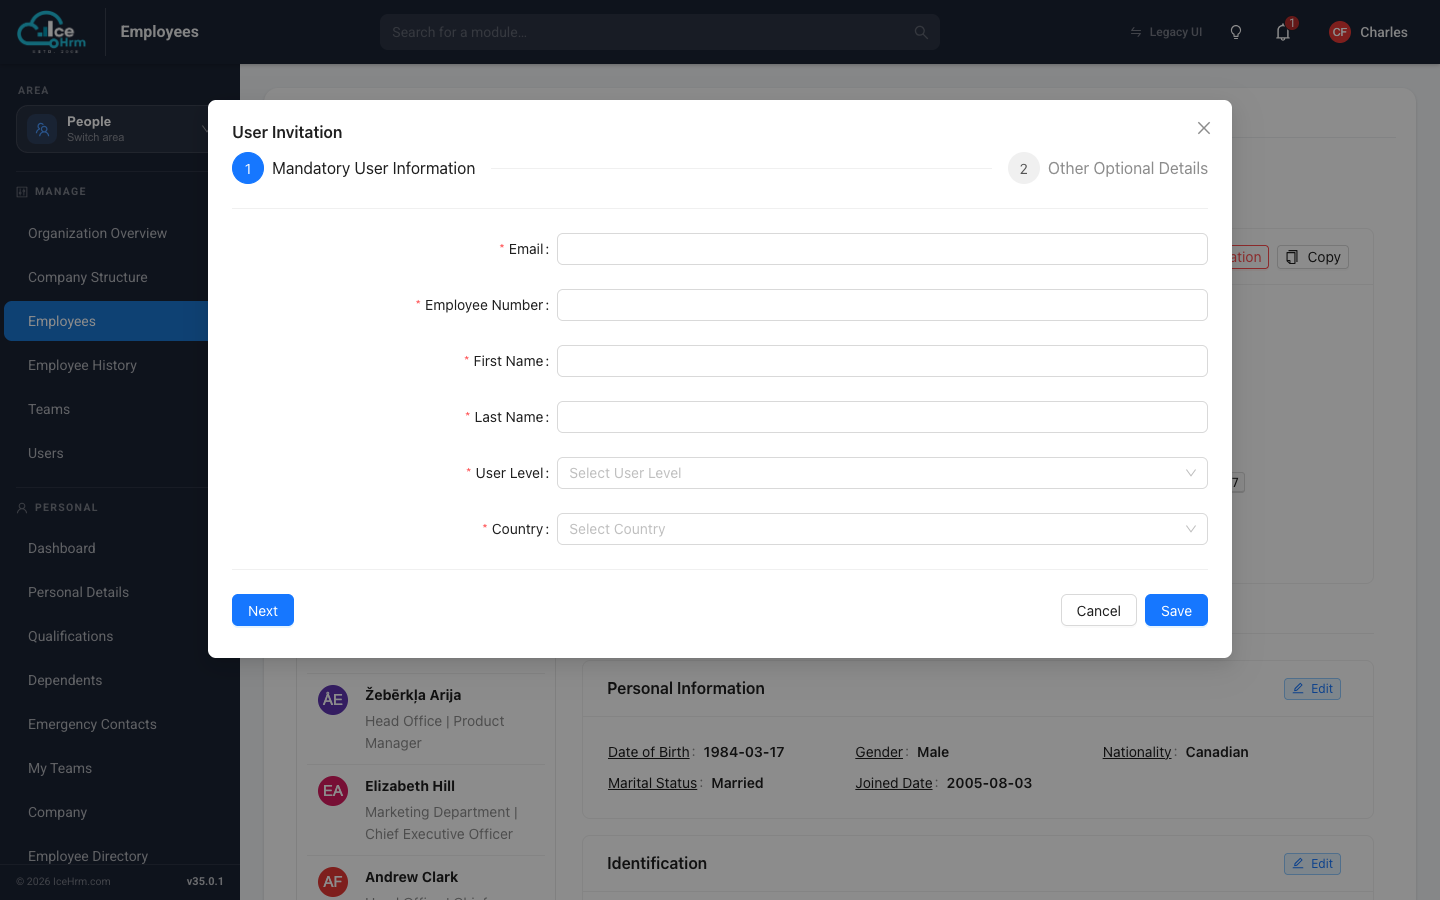Click the Search for a module box
The image size is (1440, 900).
[x=660, y=32]
